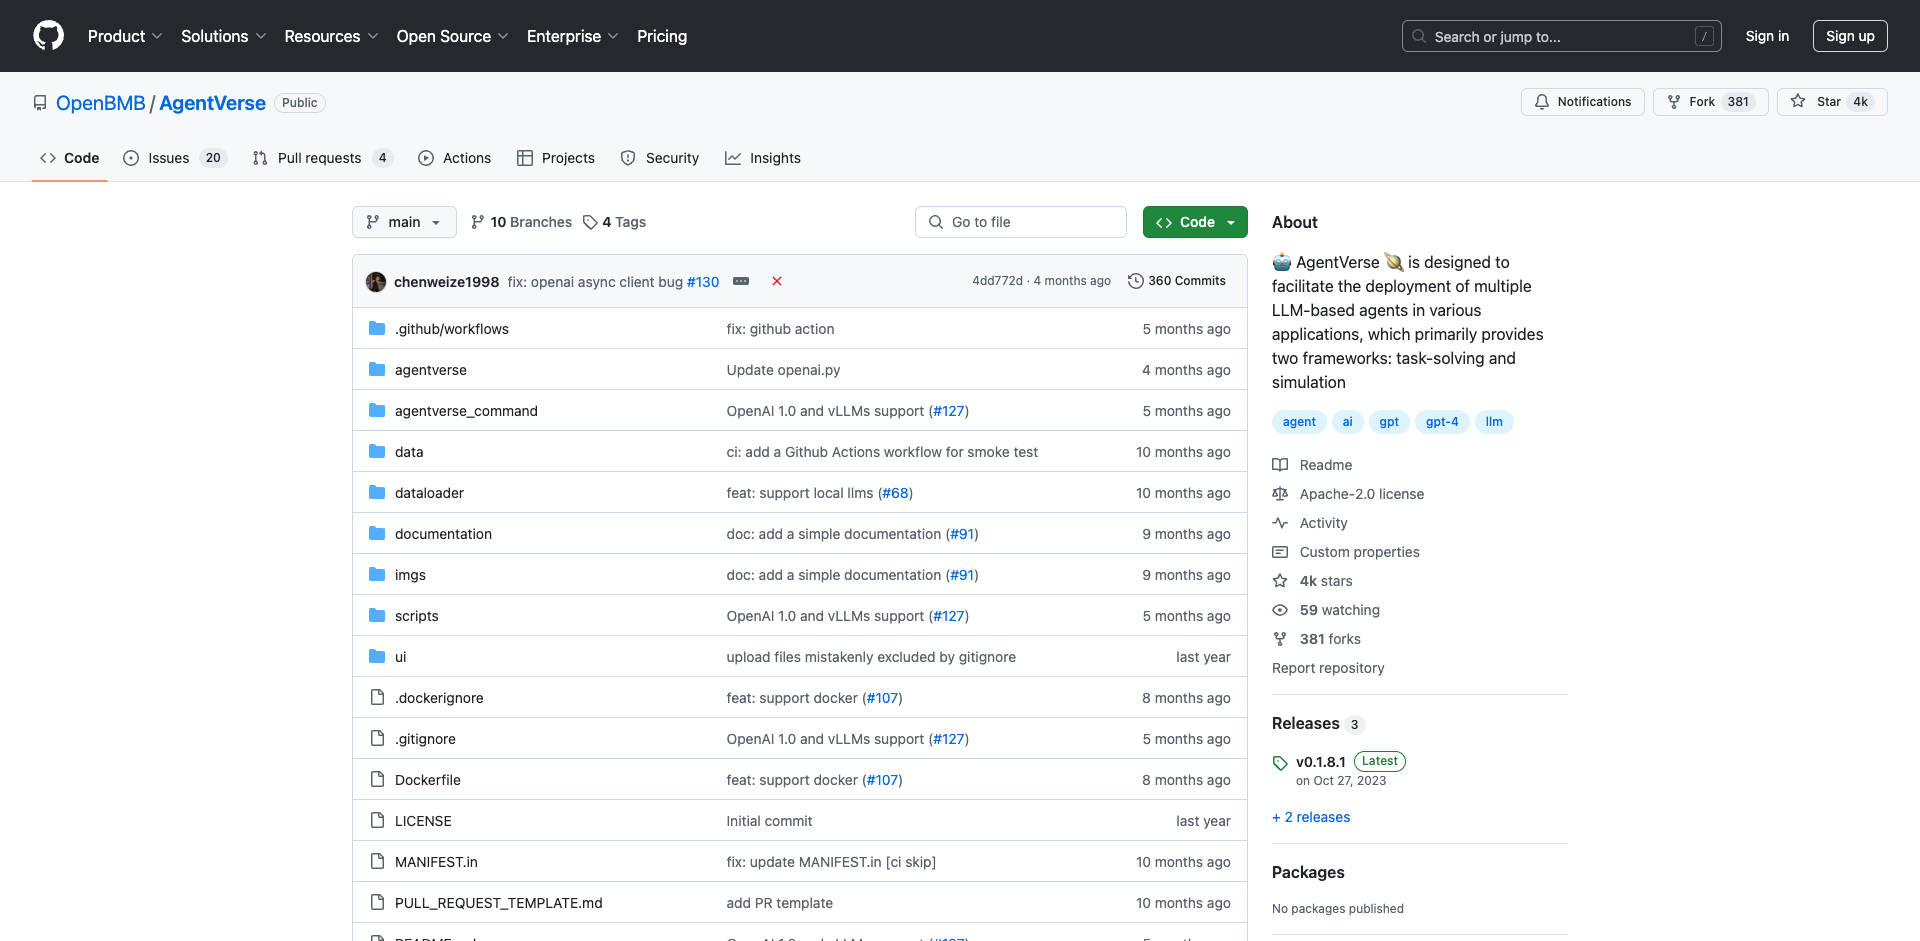1920x941 pixels.
Task: Click the documentation folder icon
Action: click(x=377, y=533)
